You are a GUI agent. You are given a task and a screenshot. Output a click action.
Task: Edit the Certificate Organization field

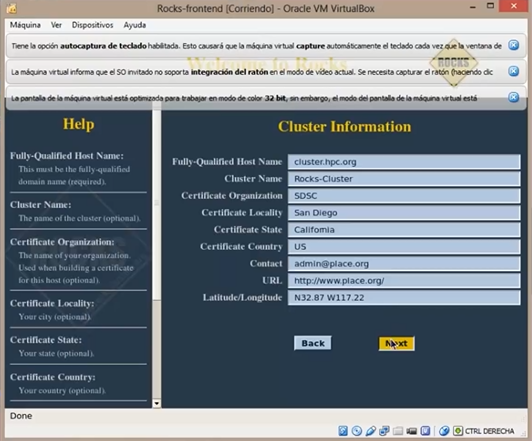404,196
